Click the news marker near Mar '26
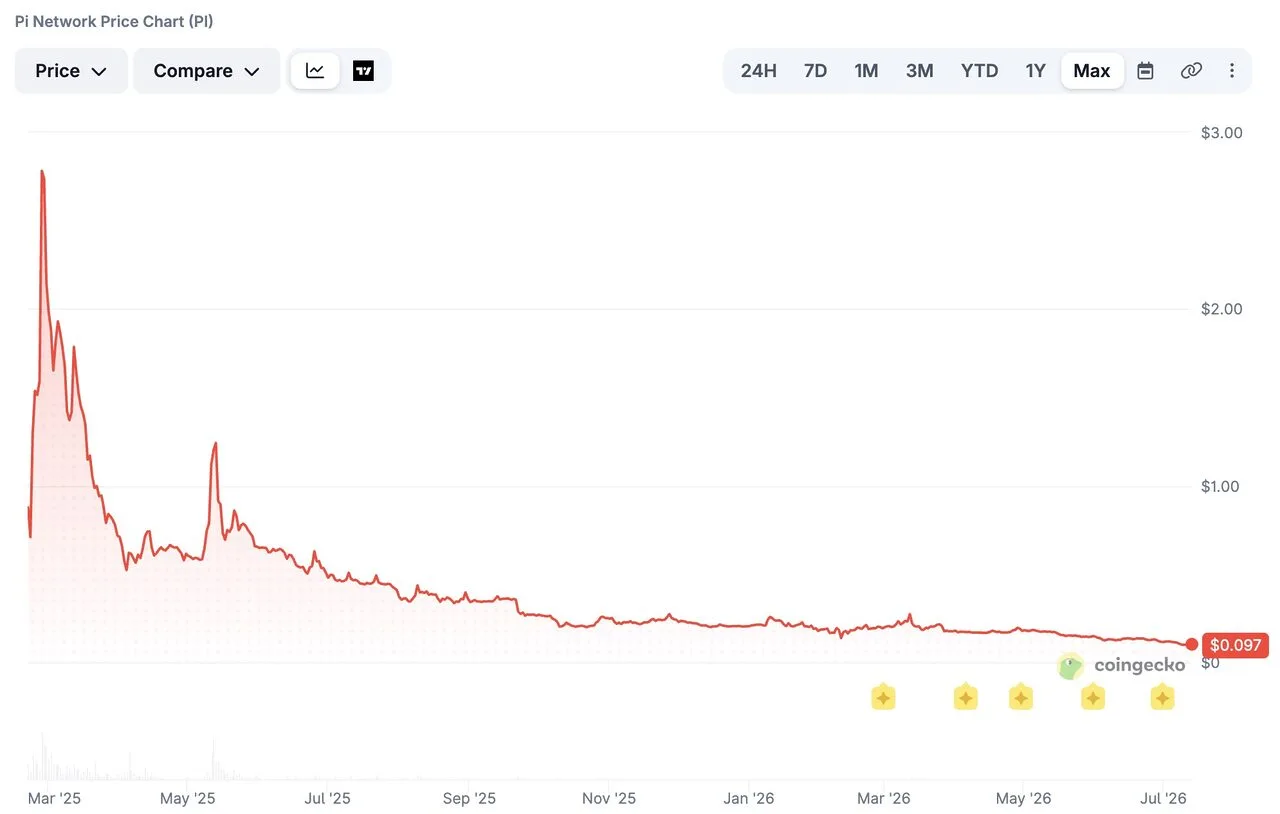 point(883,697)
